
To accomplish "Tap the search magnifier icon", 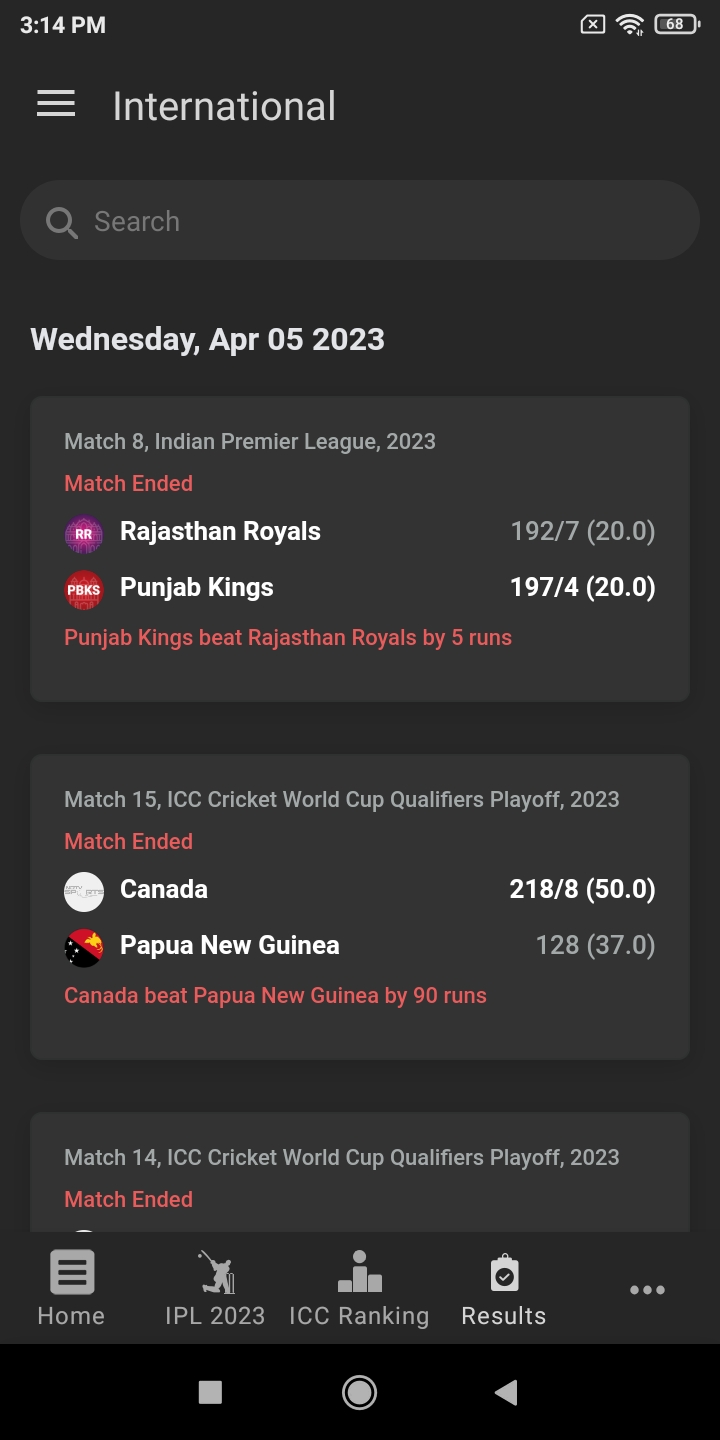I will click(x=61, y=222).
